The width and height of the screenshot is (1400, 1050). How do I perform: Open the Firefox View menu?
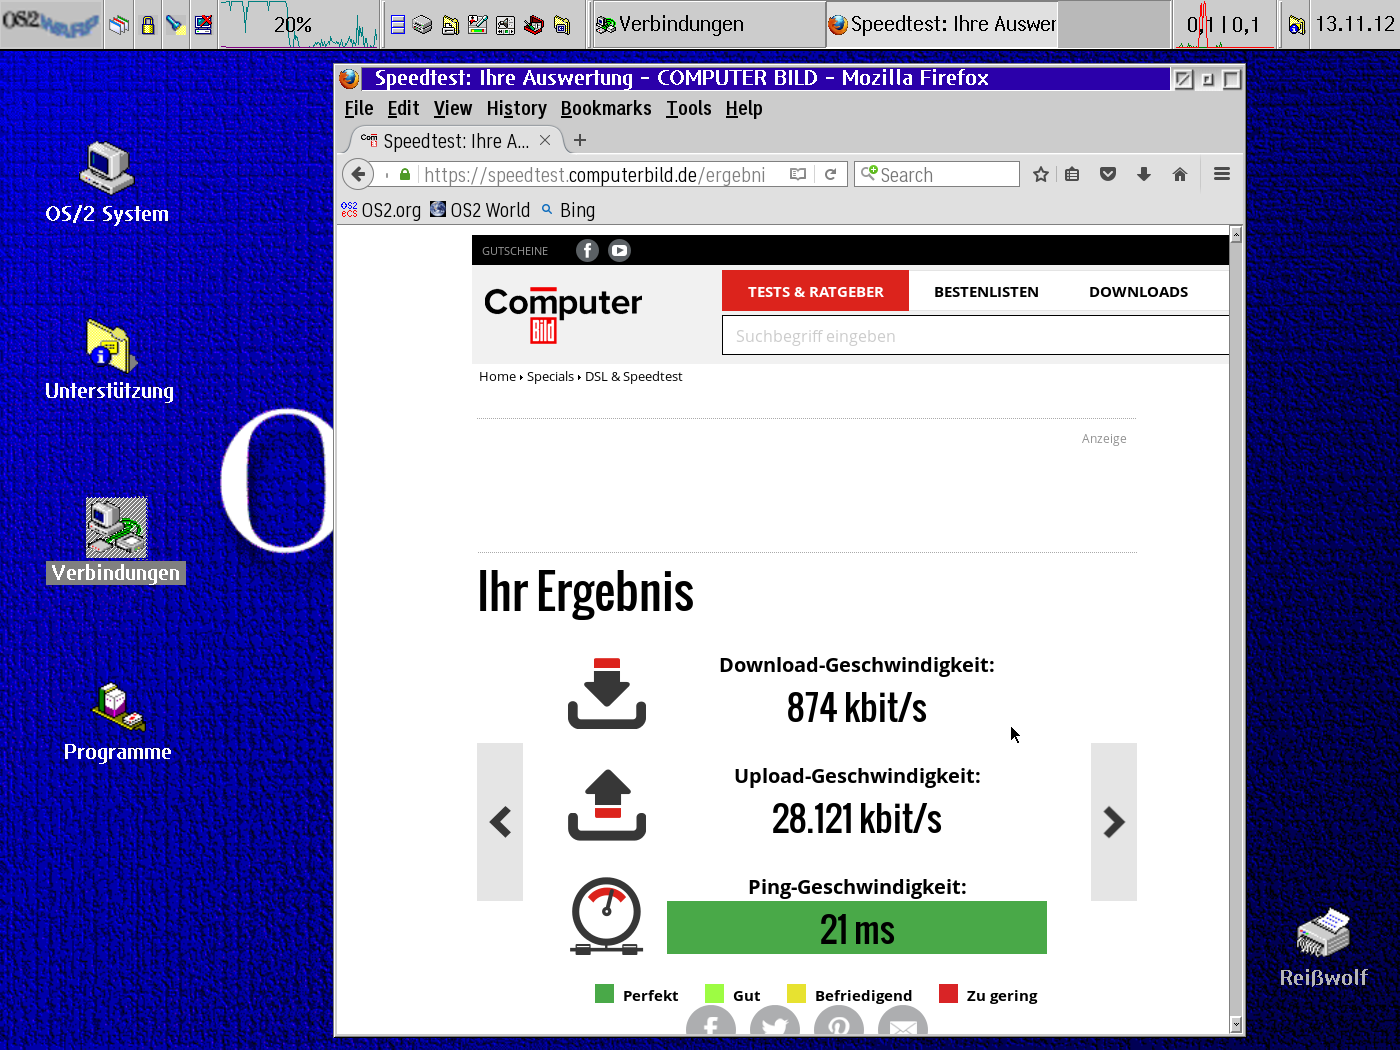[453, 108]
